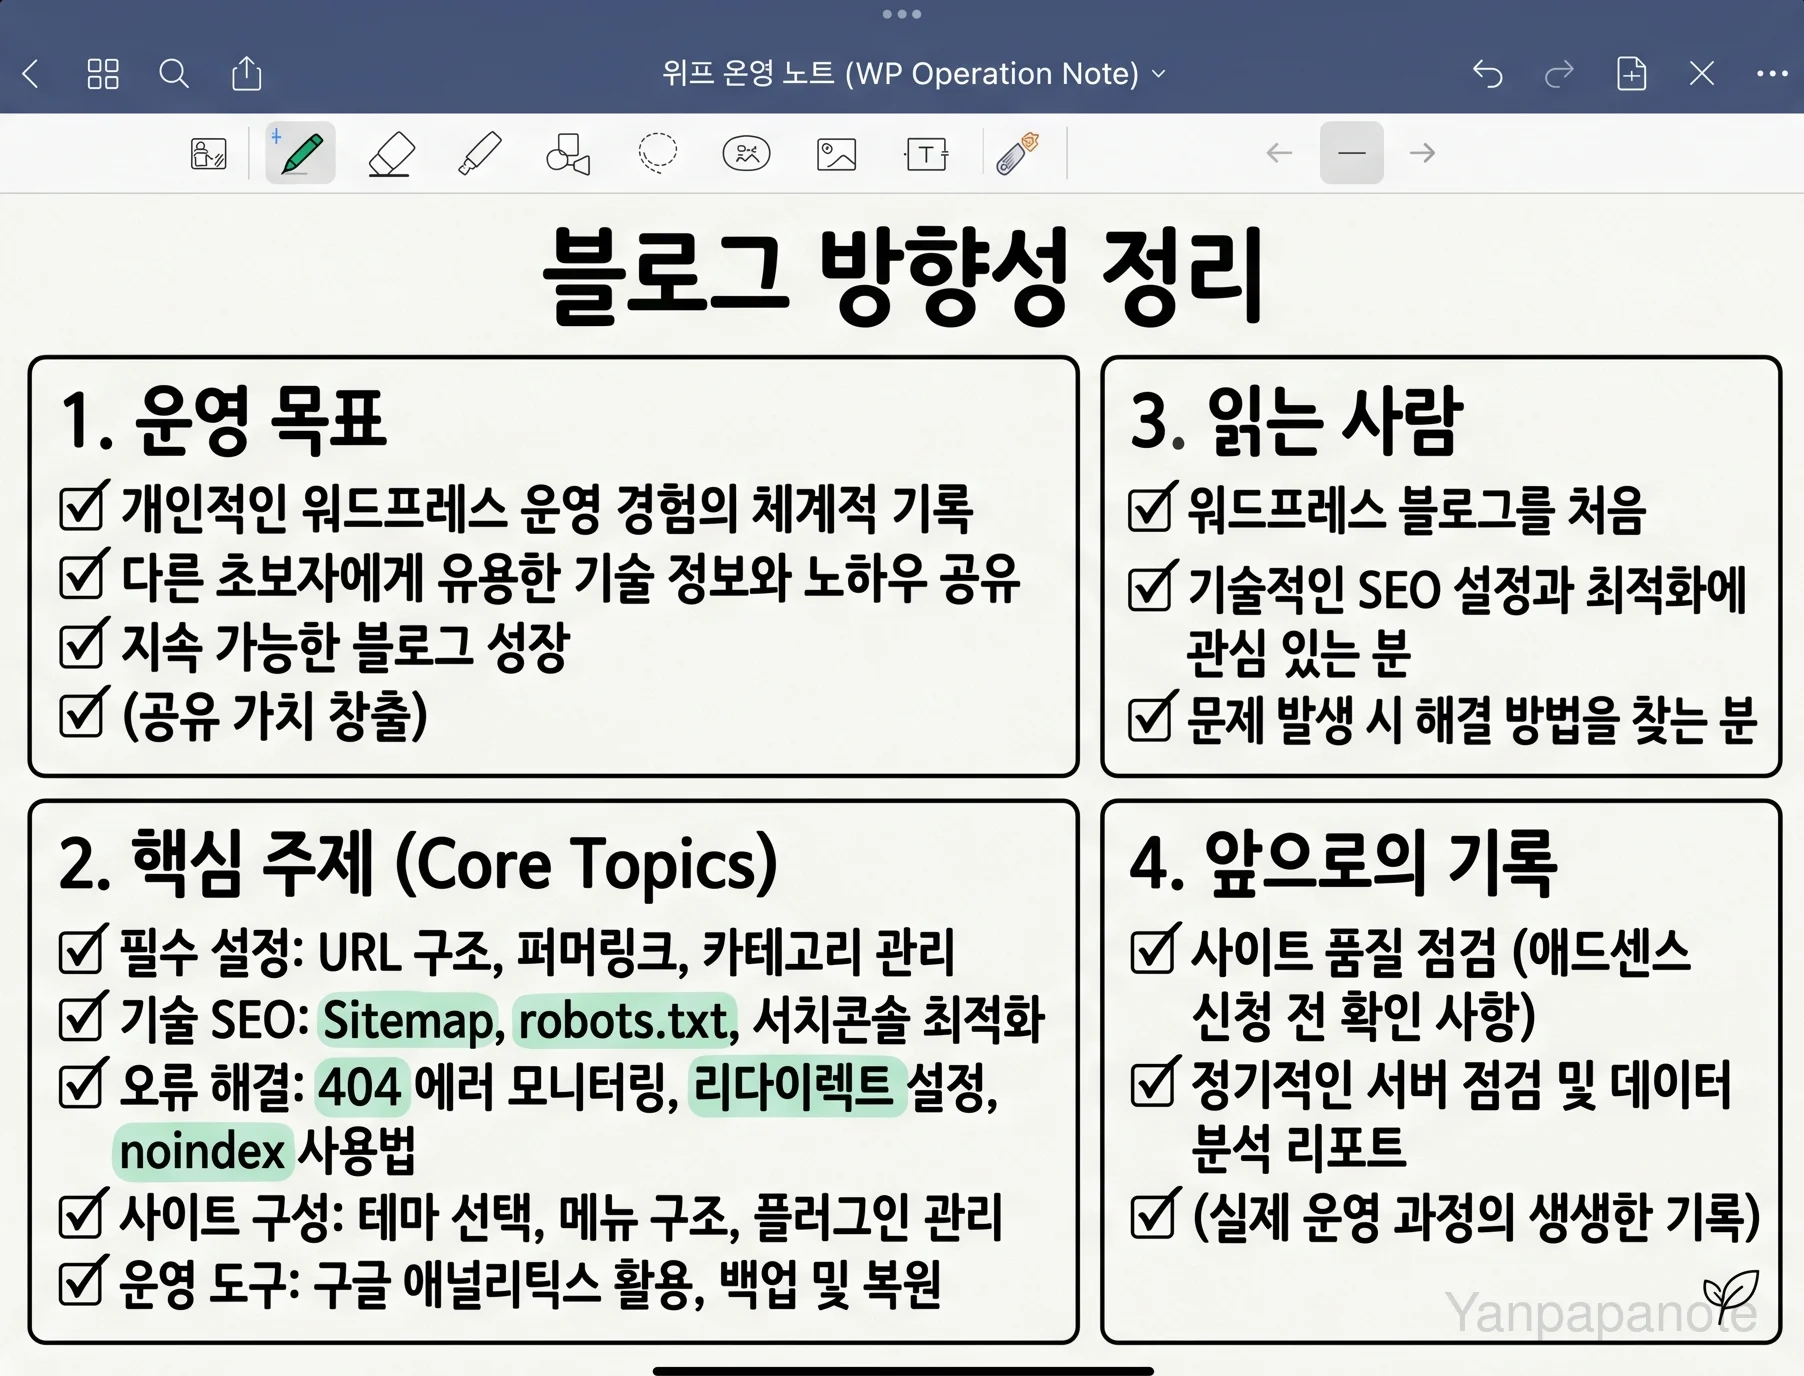Select the Text box tool

coord(926,154)
